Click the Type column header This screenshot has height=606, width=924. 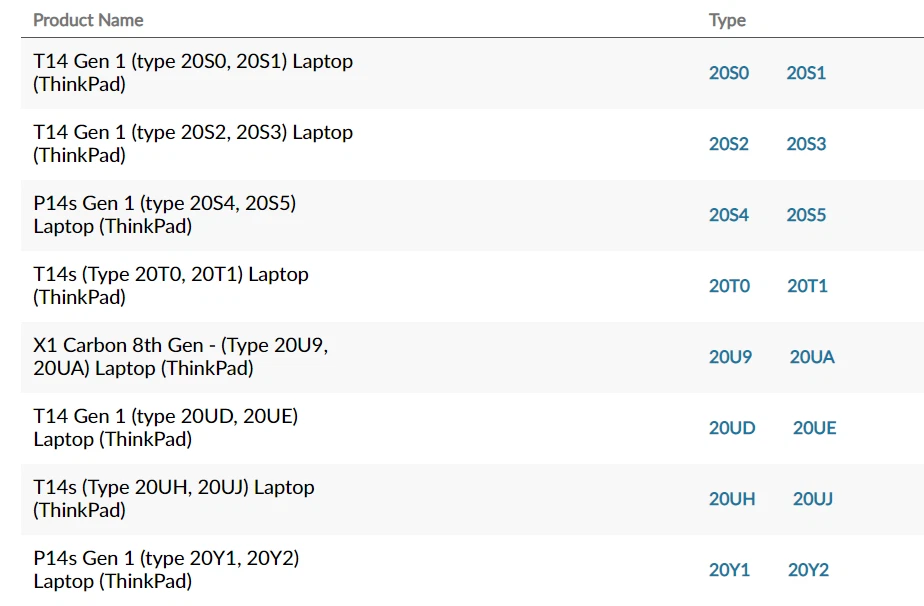pos(727,20)
